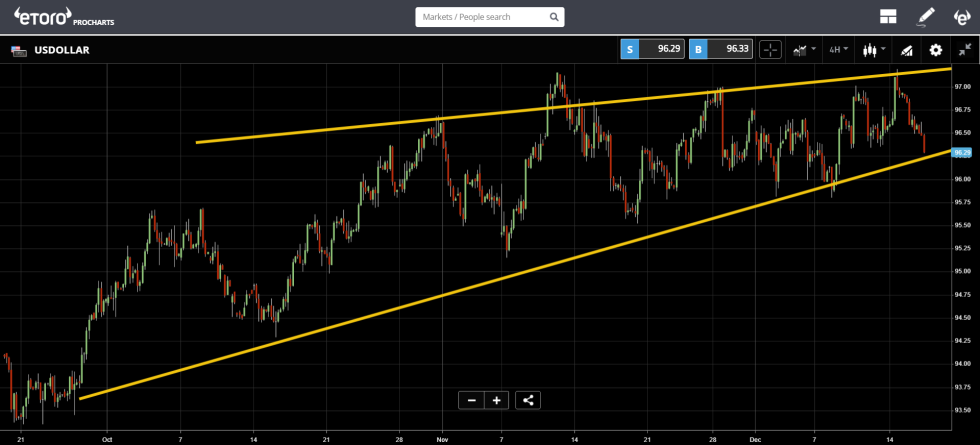Click the current price label 96.29 on axis
980x445 pixels.
962,153
